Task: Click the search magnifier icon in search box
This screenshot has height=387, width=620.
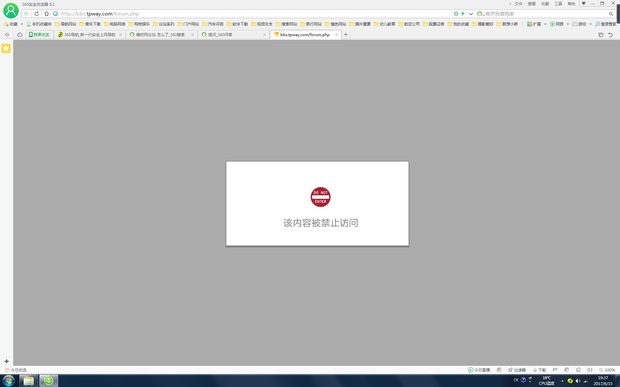Action: (x=611, y=14)
